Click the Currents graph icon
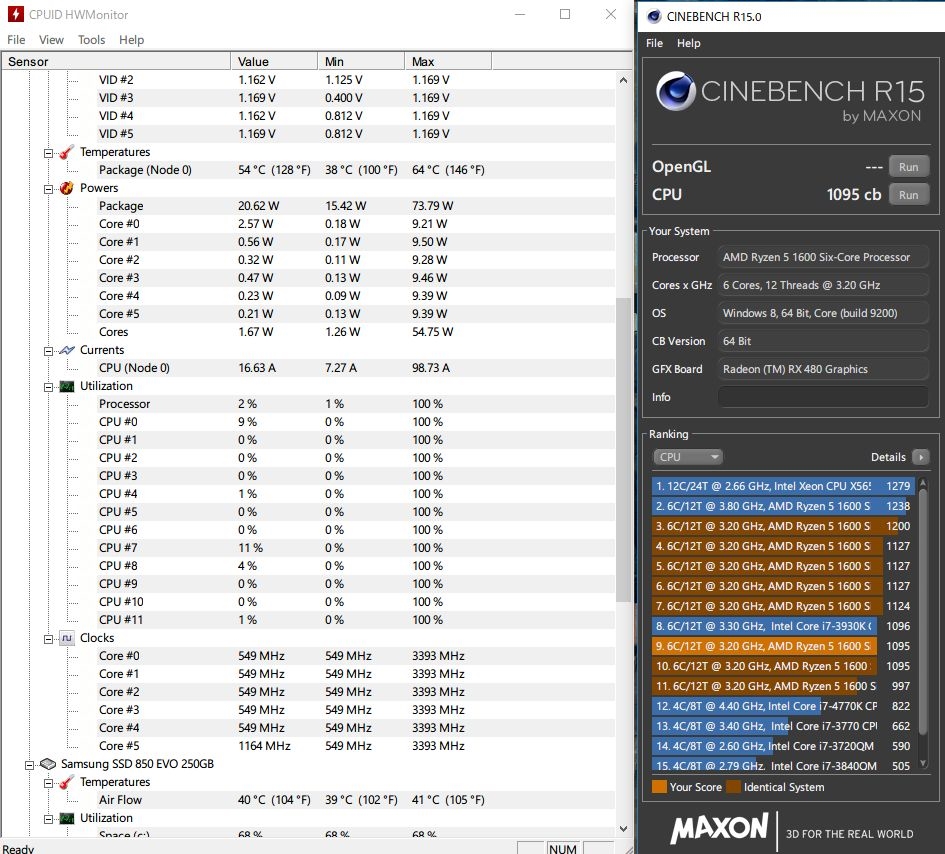The image size is (945, 854). coord(67,350)
